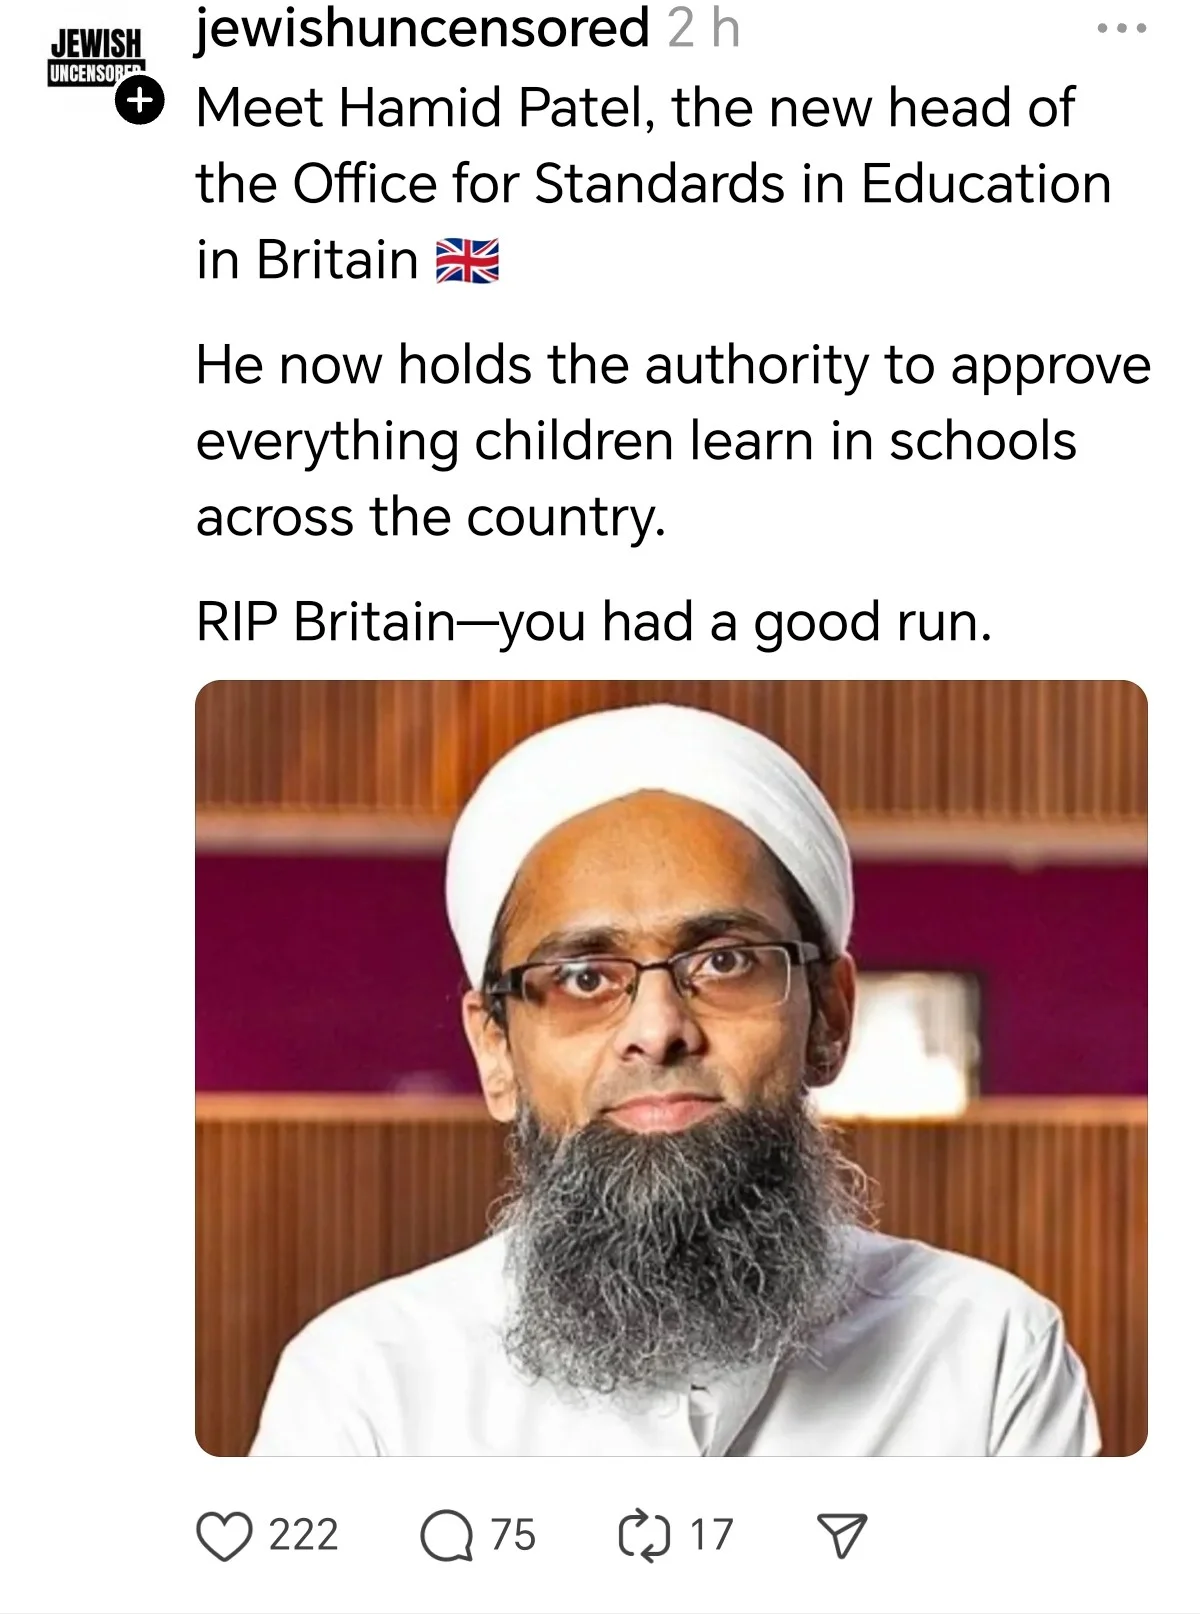Click the 'across the country.' line

pos(430,518)
